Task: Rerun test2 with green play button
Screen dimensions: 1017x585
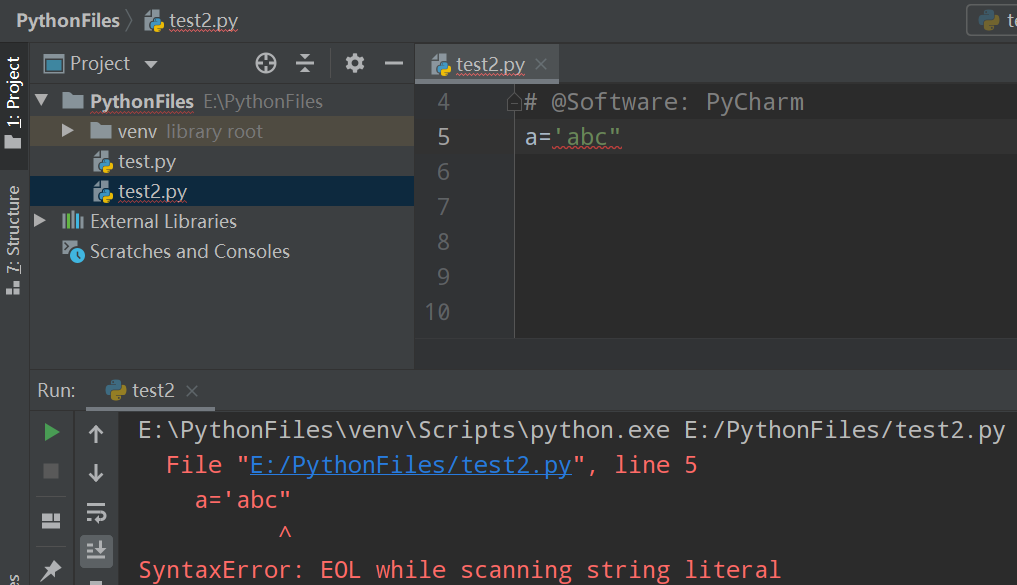Action: coord(51,433)
